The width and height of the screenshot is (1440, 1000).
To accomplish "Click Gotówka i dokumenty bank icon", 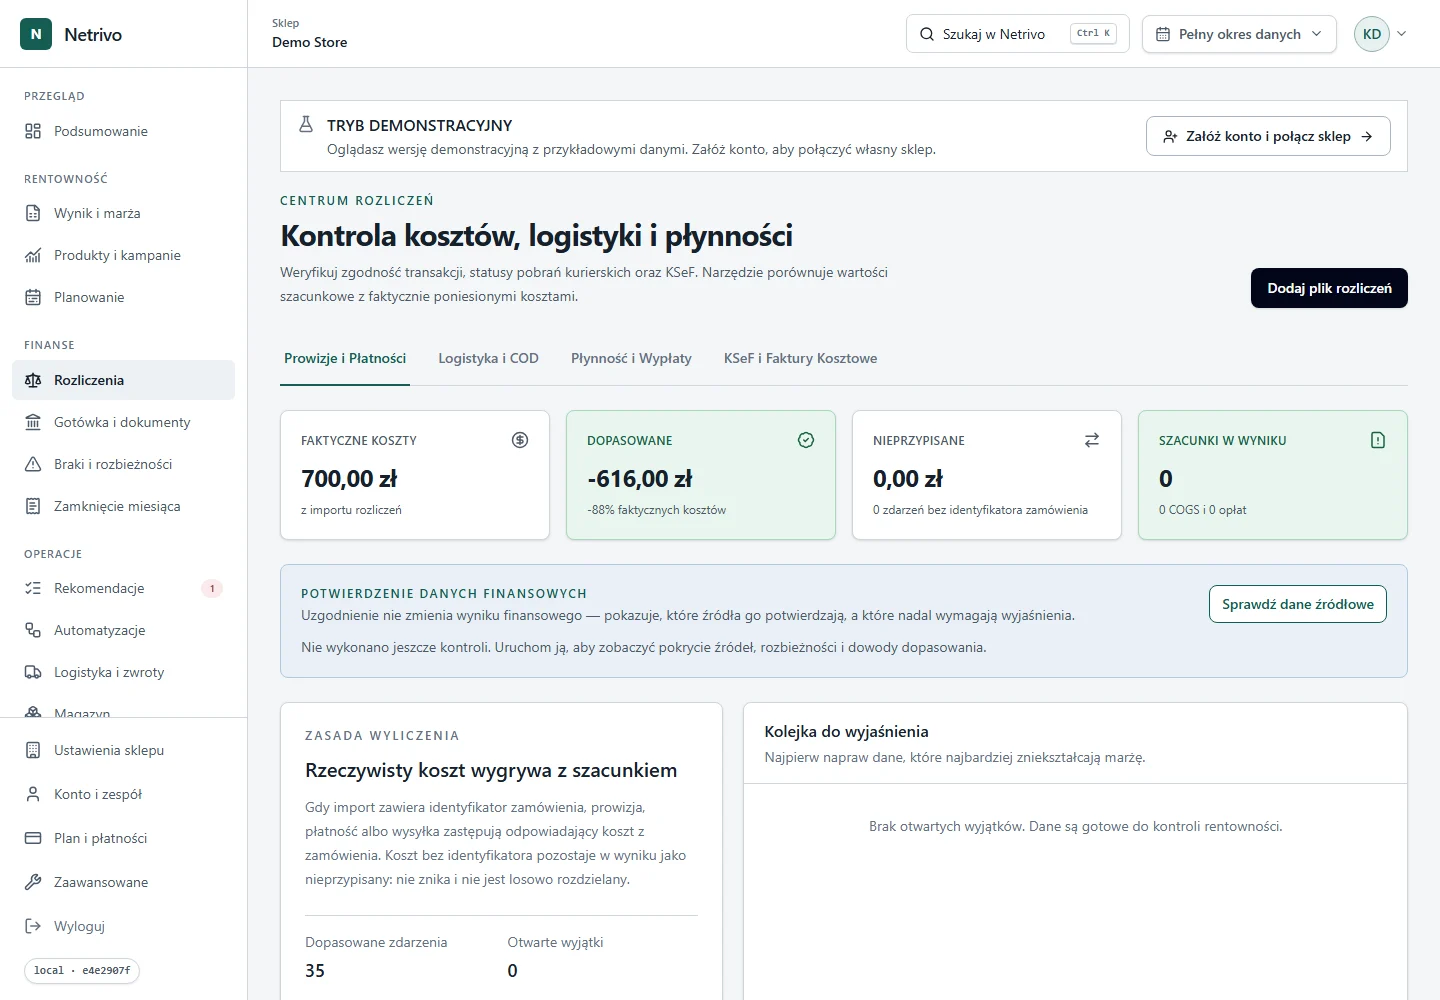I will 33,422.
